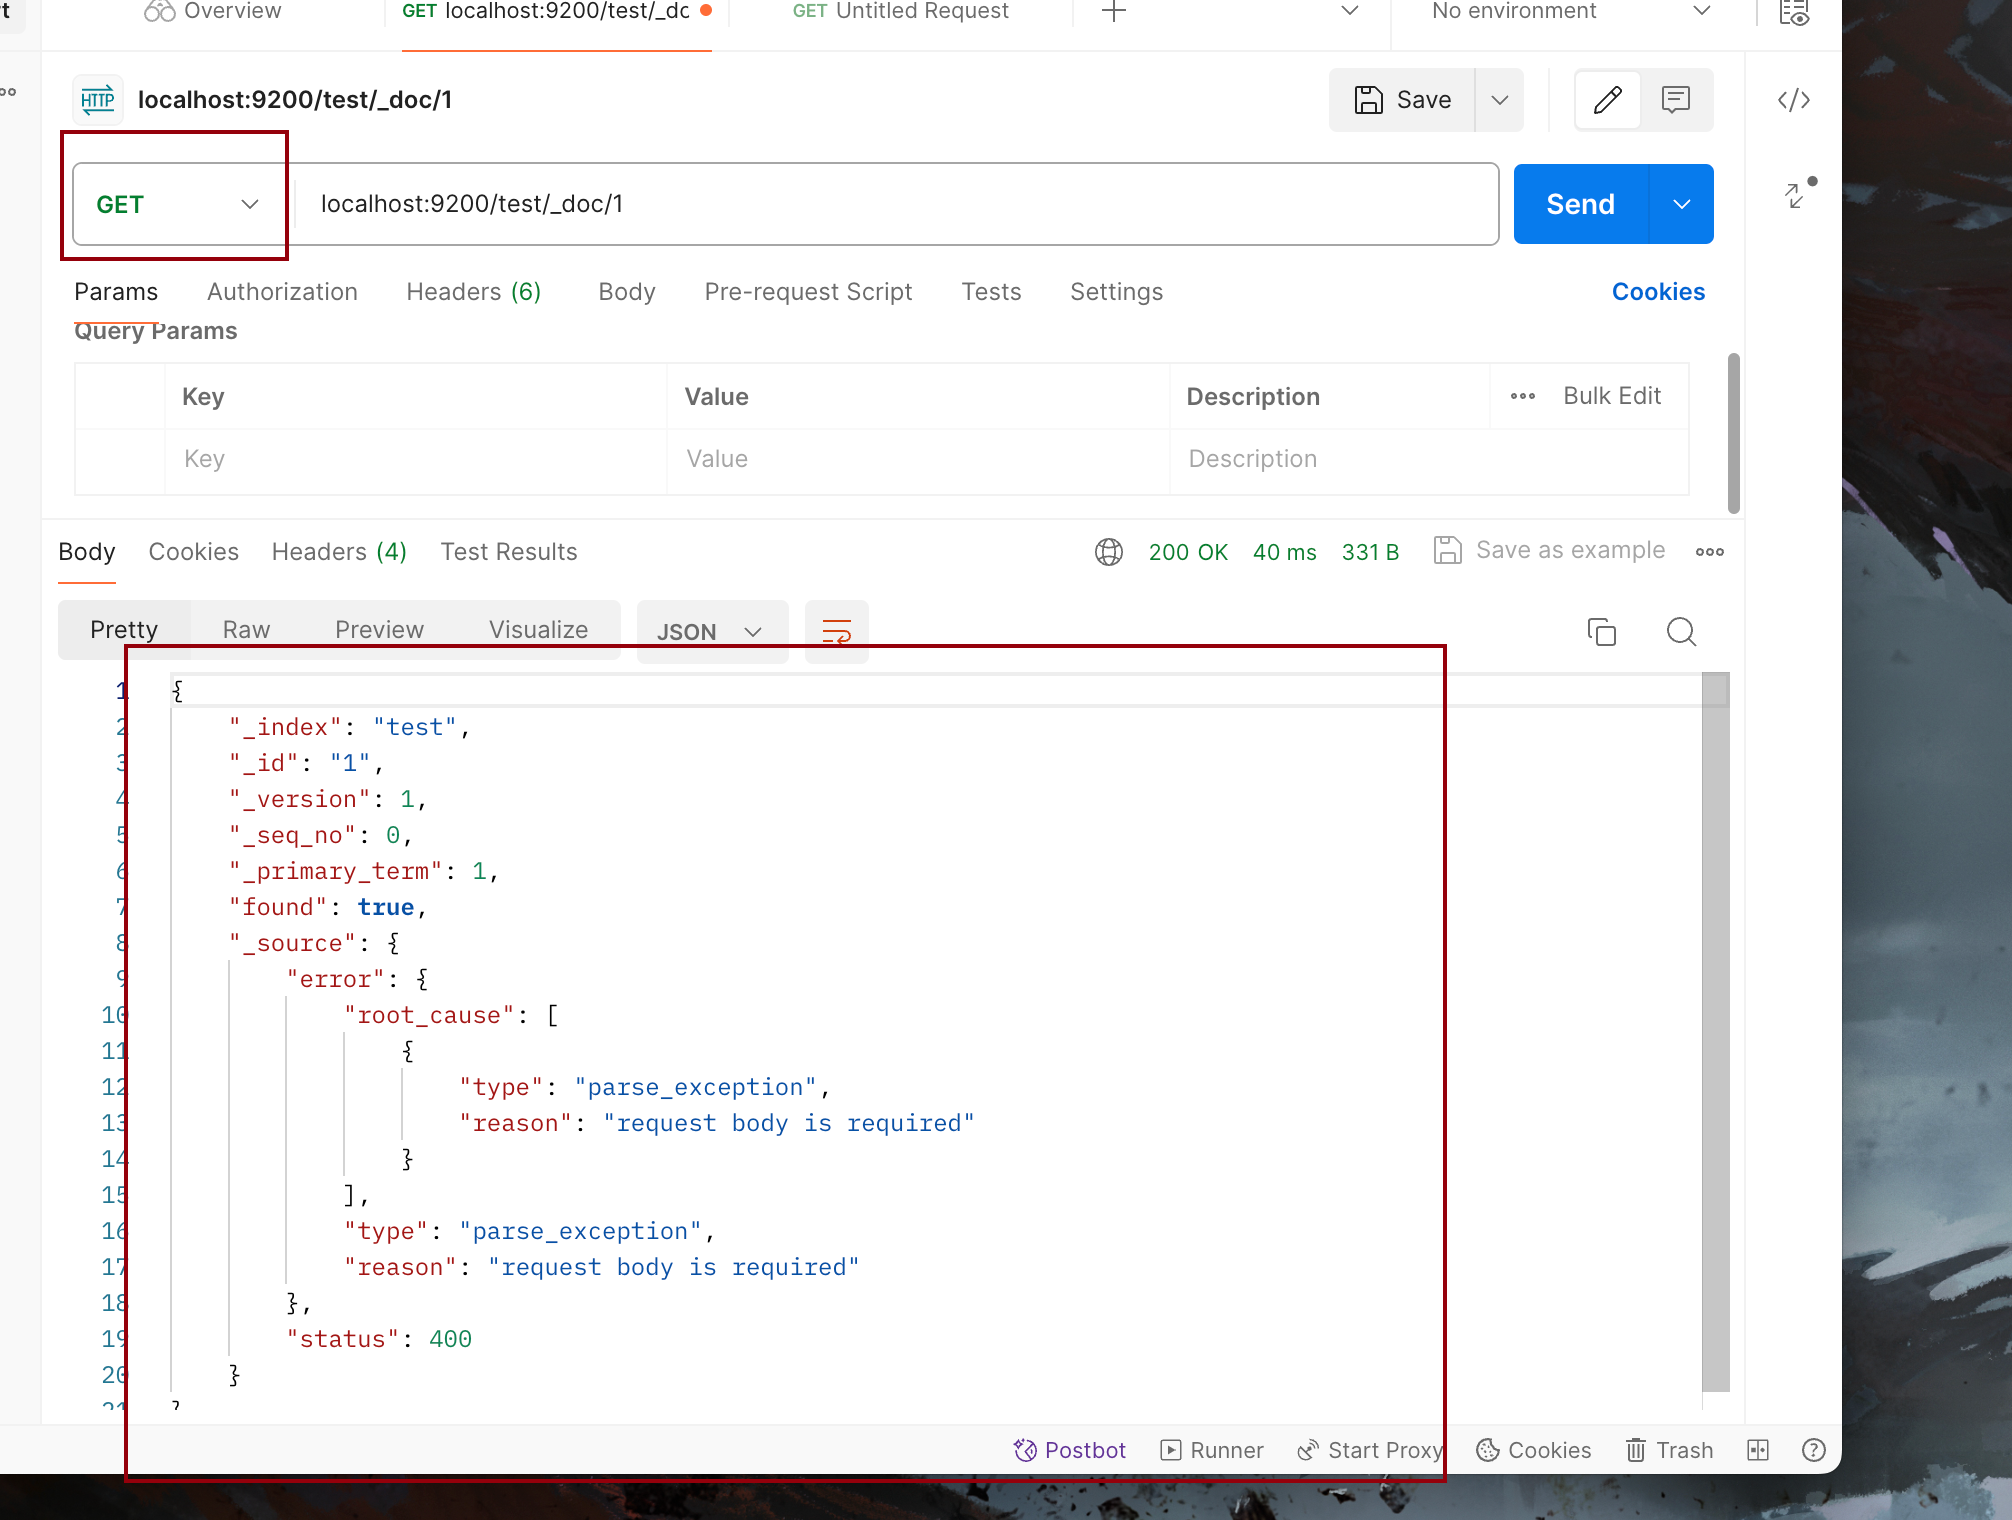Toggle the line wrap icon
This screenshot has height=1520, width=2012.
[836, 632]
